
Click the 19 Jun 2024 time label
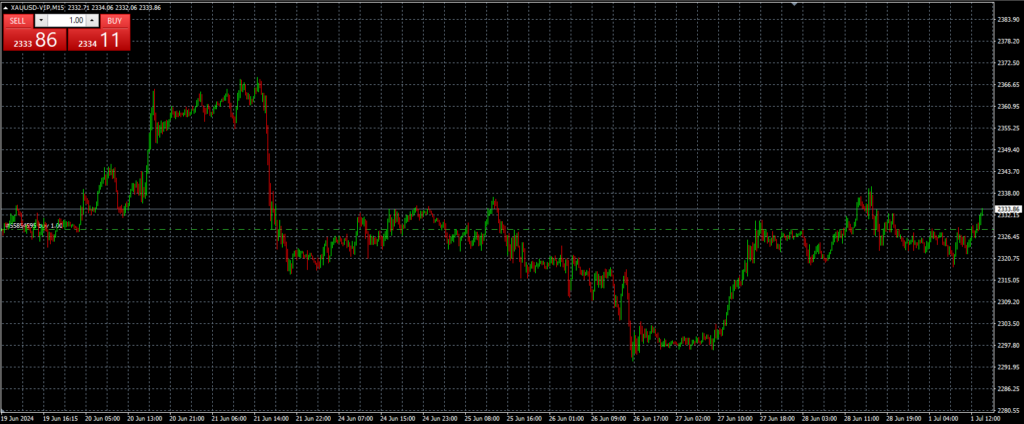pyautogui.click(x=20, y=418)
